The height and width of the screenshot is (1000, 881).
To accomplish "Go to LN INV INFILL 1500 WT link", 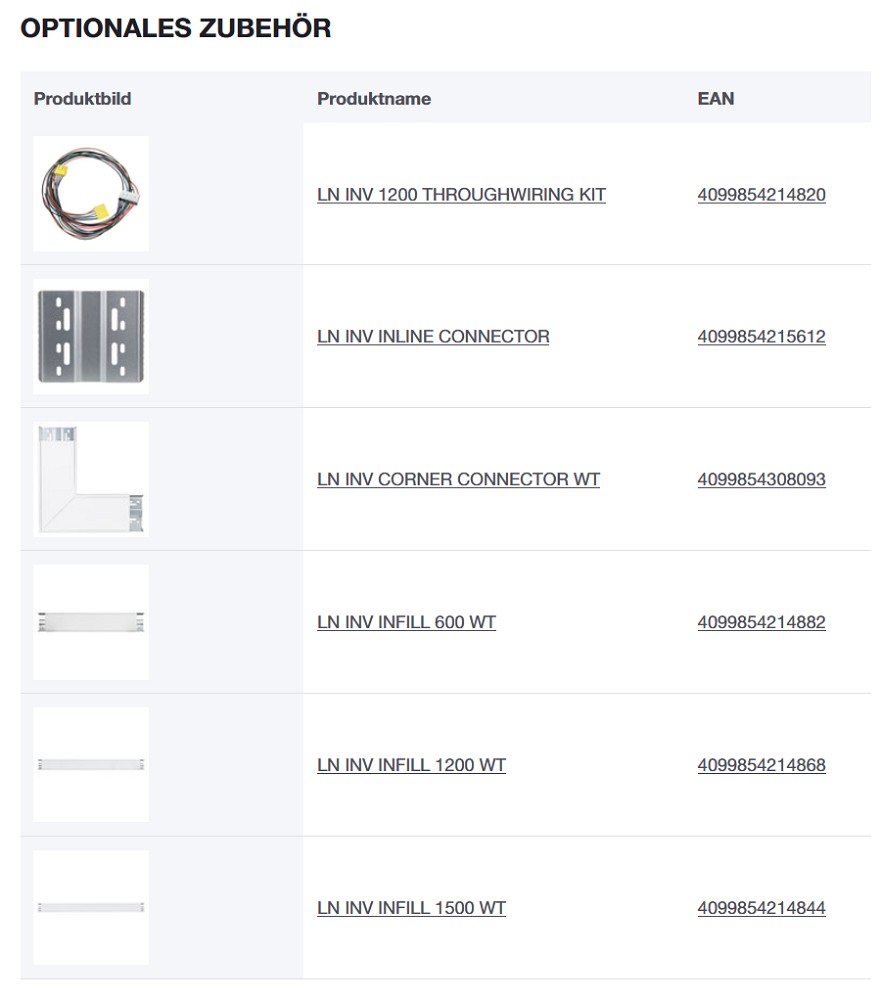I will 411,908.
